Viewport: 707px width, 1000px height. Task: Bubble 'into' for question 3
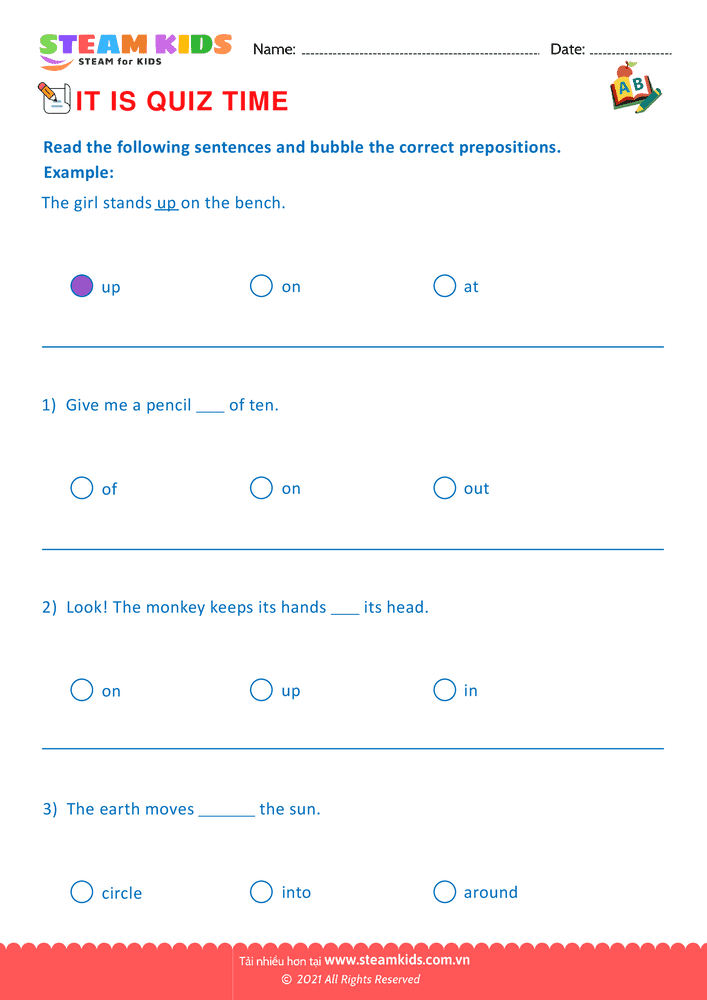click(x=261, y=891)
